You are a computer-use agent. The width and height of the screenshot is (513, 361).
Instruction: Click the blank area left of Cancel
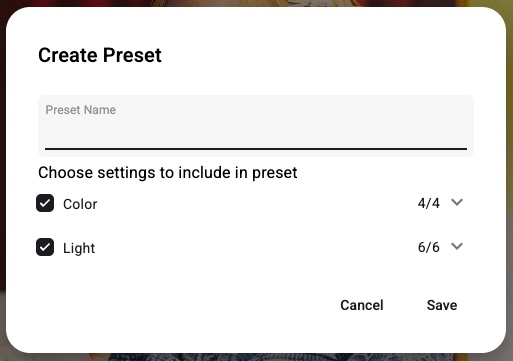[187, 305]
